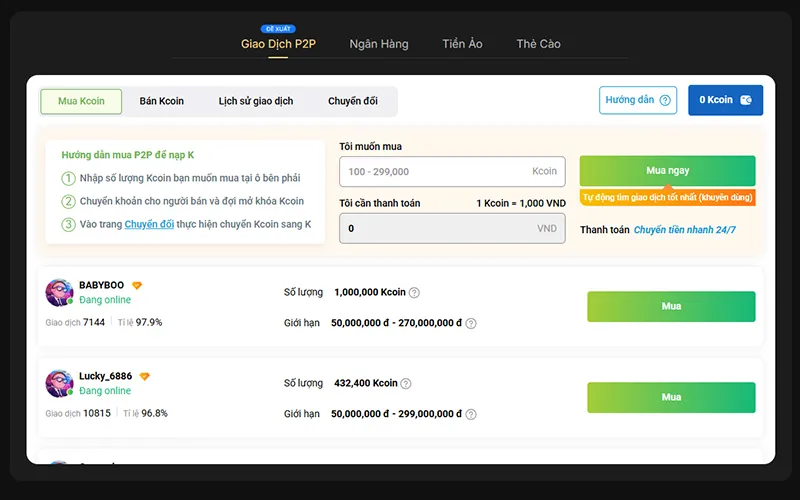Click info icon after 270,000,000 đ limit
This screenshot has width=800, height=500.
[x=471, y=323]
